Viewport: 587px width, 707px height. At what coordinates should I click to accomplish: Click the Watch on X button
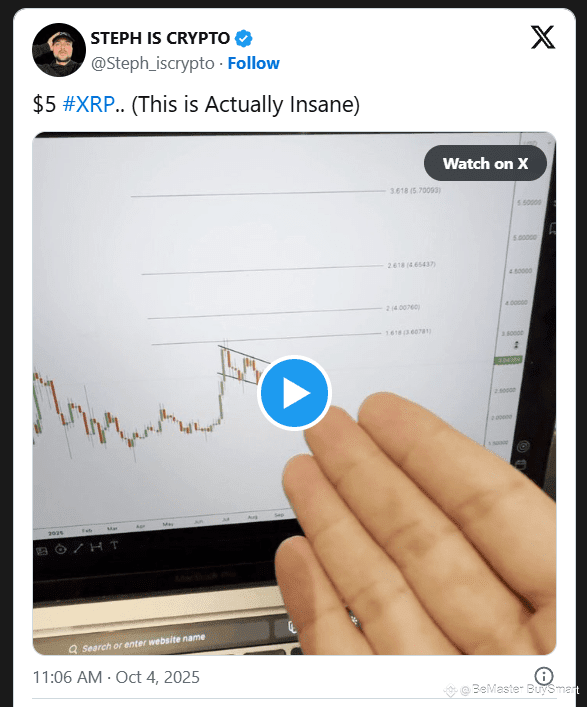click(485, 163)
